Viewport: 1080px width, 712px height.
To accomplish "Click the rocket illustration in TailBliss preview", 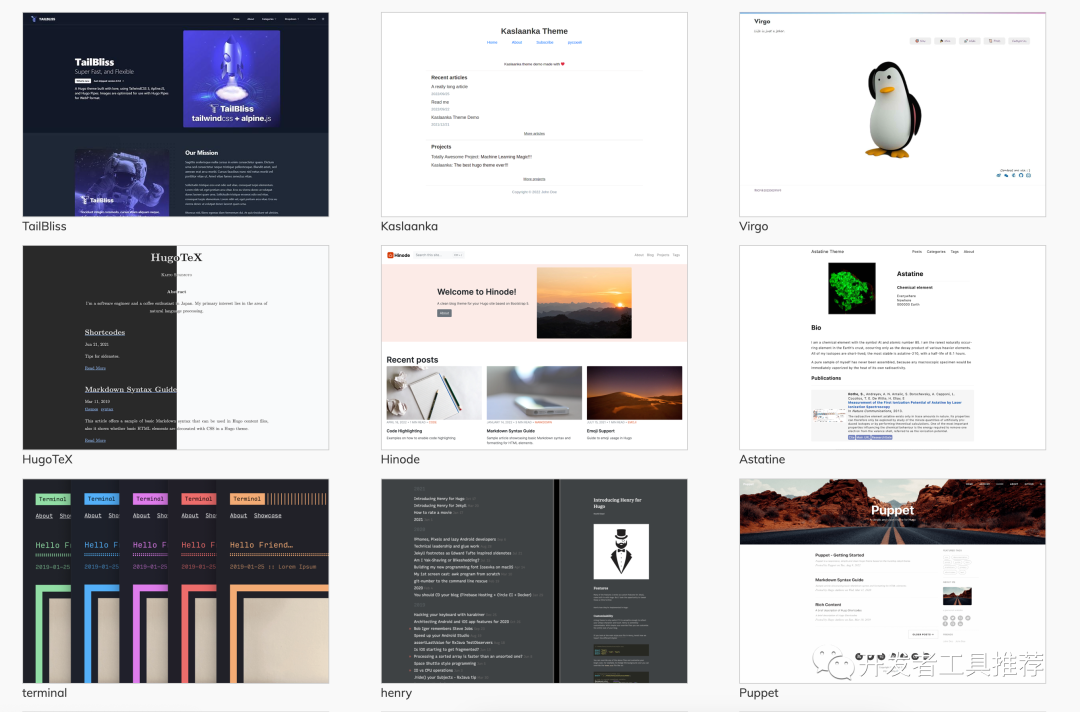I will 231,78.
